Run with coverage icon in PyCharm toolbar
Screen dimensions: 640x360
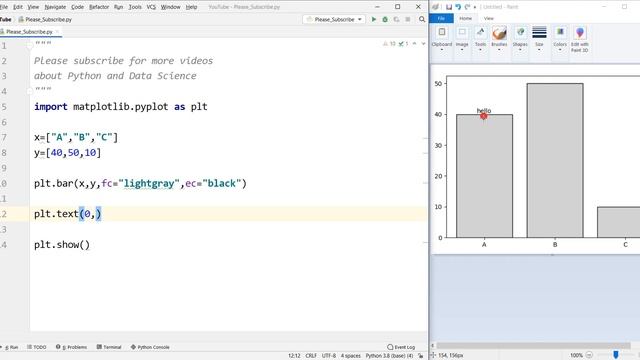click(x=396, y=19)
